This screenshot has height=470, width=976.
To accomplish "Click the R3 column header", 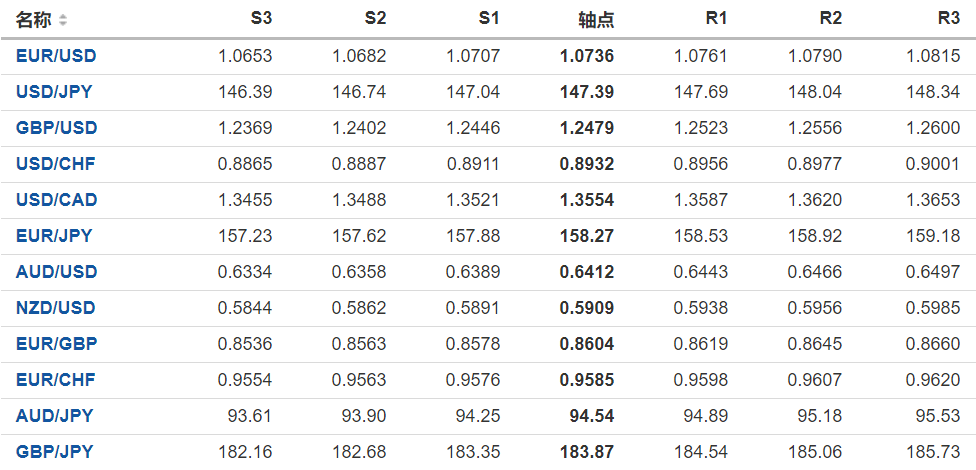I will pyautogui.click(x=949, y=19).
